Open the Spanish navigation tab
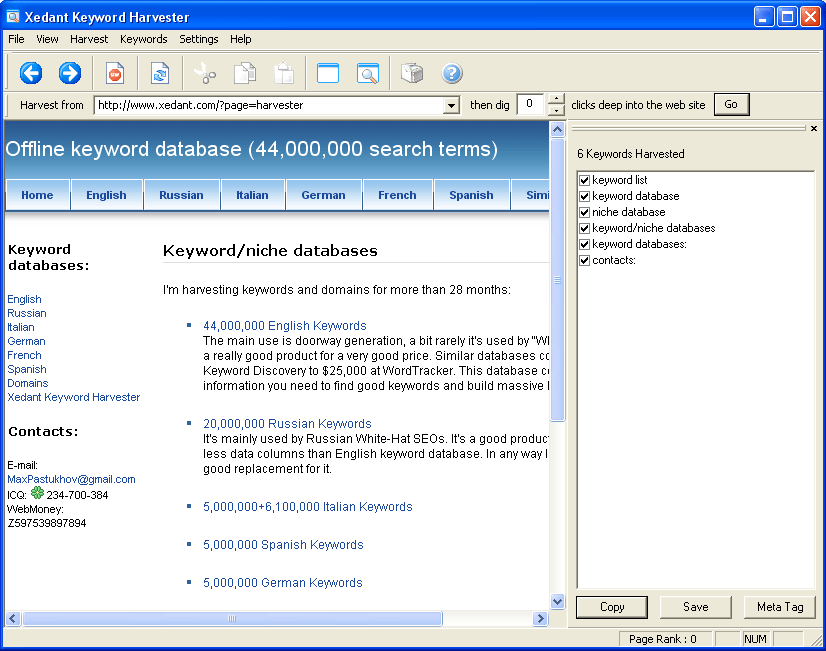 point(471,195)
